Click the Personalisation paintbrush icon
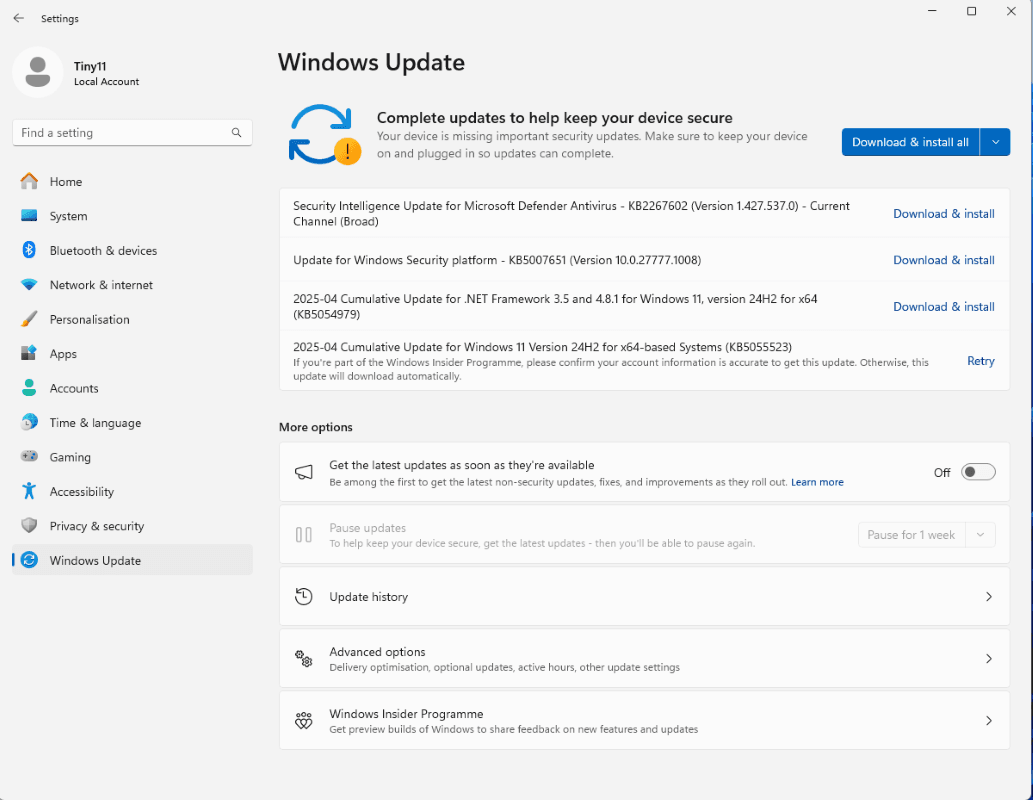Viewport: 1033px width, 800px height. coord(29,319)
